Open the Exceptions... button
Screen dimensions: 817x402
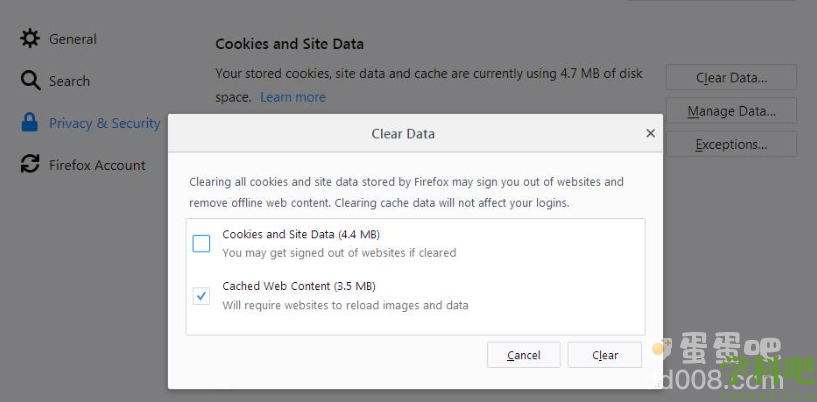[x=731, y=144]
